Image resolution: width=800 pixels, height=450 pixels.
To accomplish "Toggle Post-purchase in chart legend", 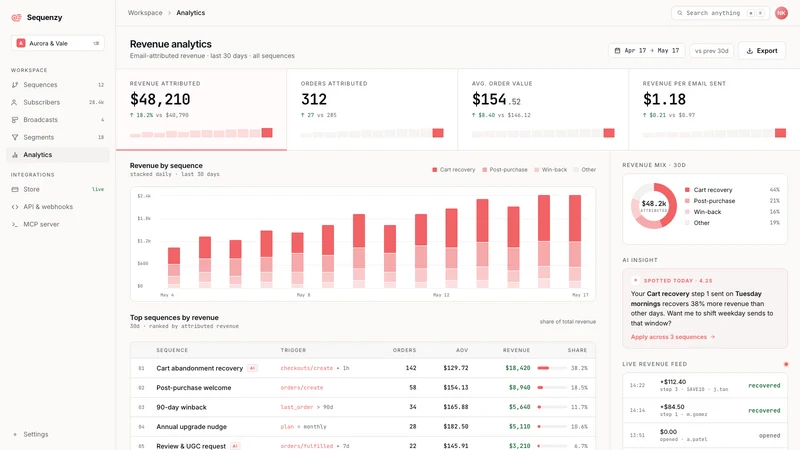I will tap(505, 169).
